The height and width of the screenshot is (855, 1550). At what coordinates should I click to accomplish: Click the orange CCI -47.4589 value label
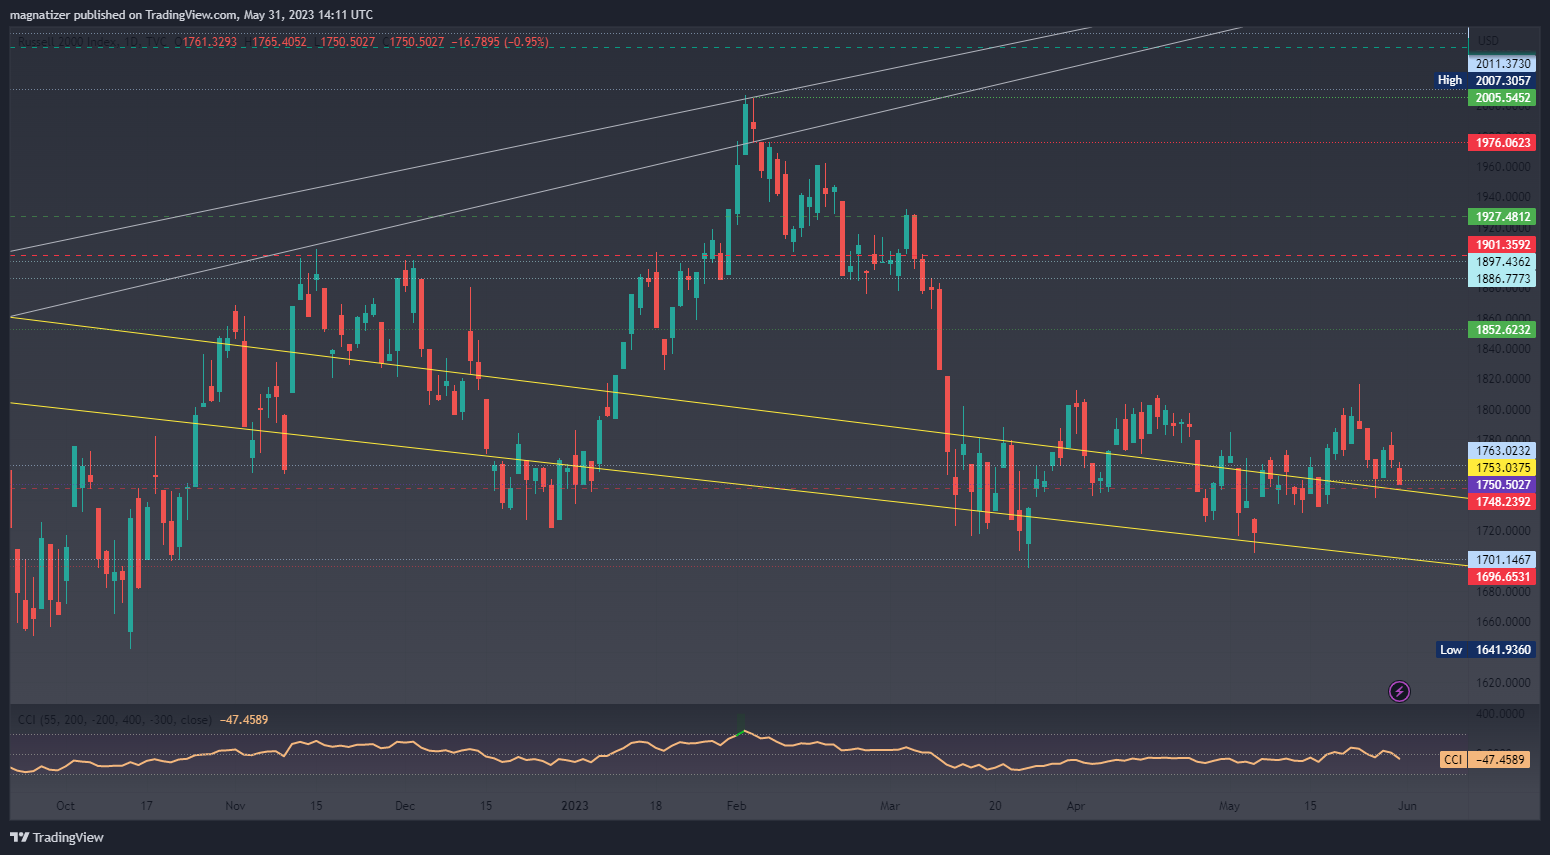pyautogui.click(x=1484, y=760)
